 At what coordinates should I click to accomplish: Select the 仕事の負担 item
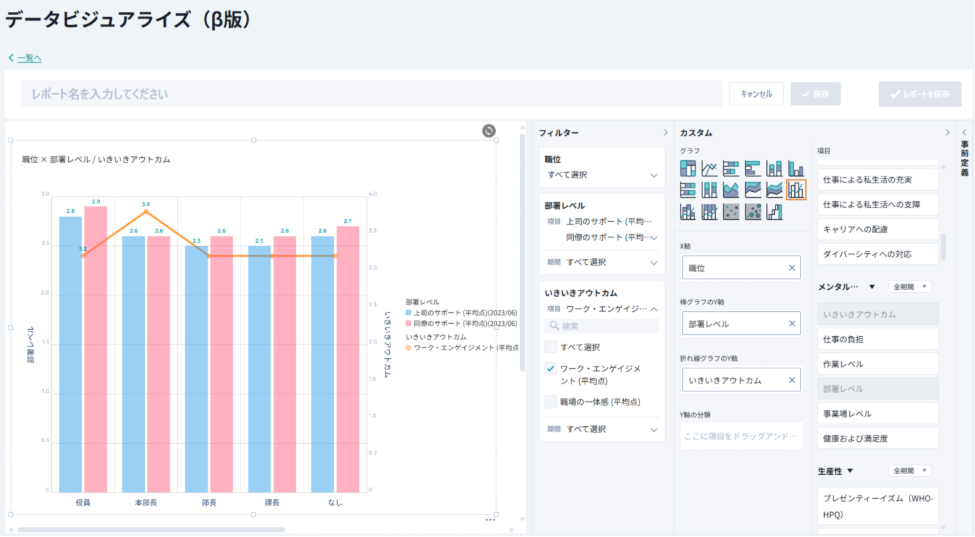(877, 339)
